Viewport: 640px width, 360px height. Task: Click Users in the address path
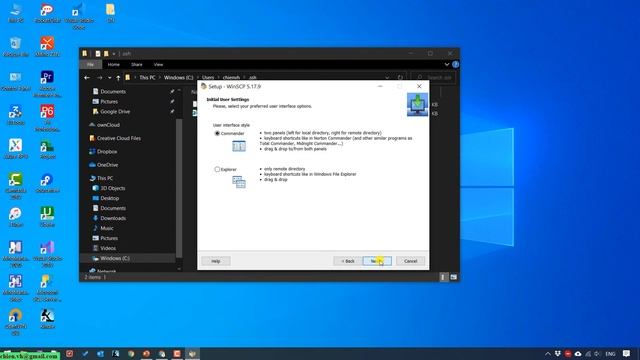pyautogui.click(x=208, y=78)
